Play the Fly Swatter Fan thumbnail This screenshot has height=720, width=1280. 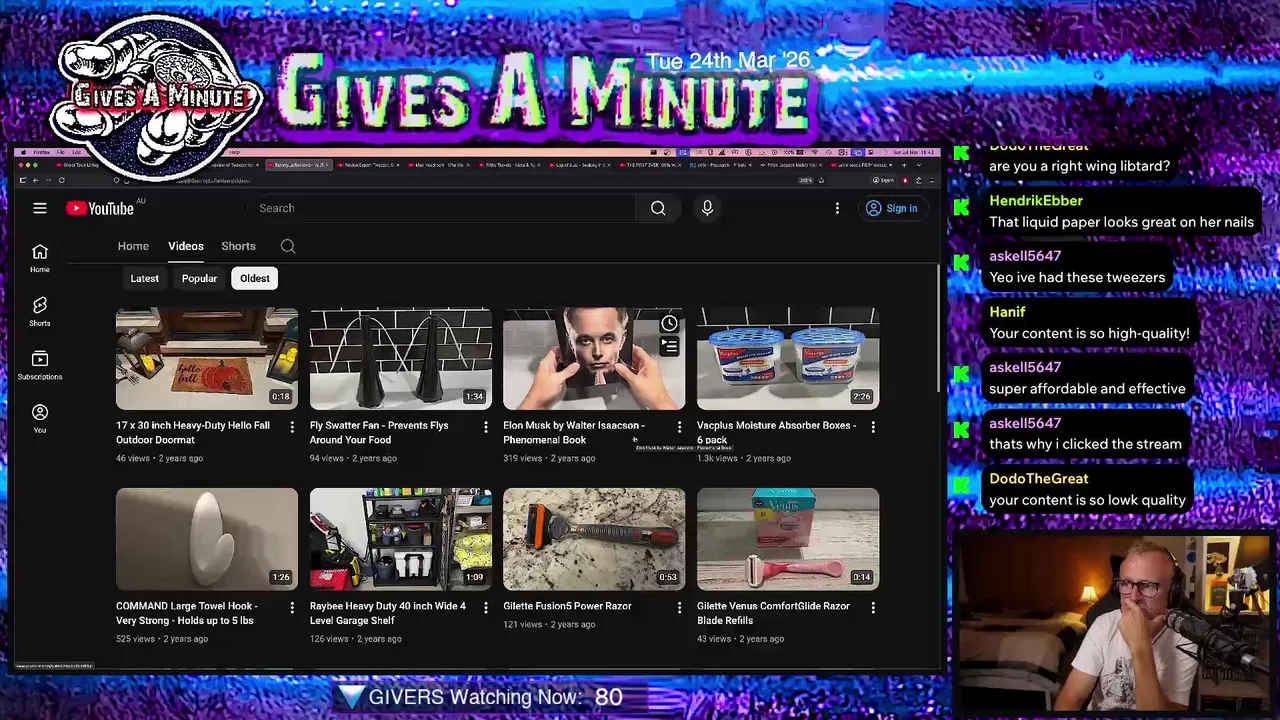(400, 359)
